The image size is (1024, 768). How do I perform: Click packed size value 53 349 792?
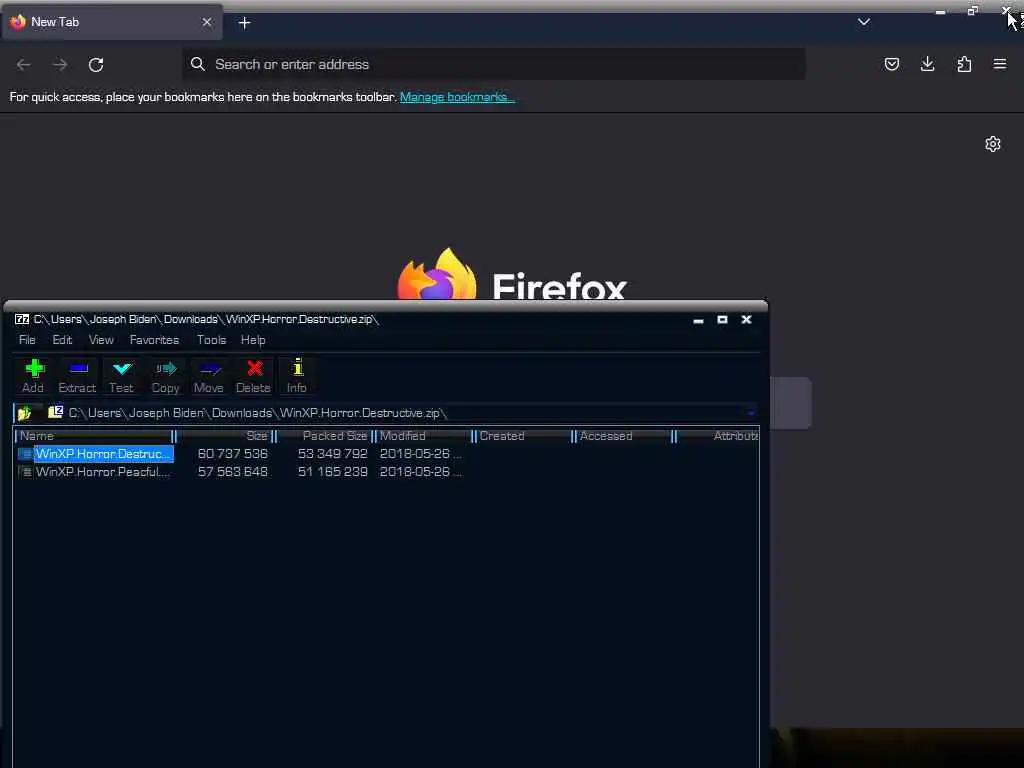[332, 454]
